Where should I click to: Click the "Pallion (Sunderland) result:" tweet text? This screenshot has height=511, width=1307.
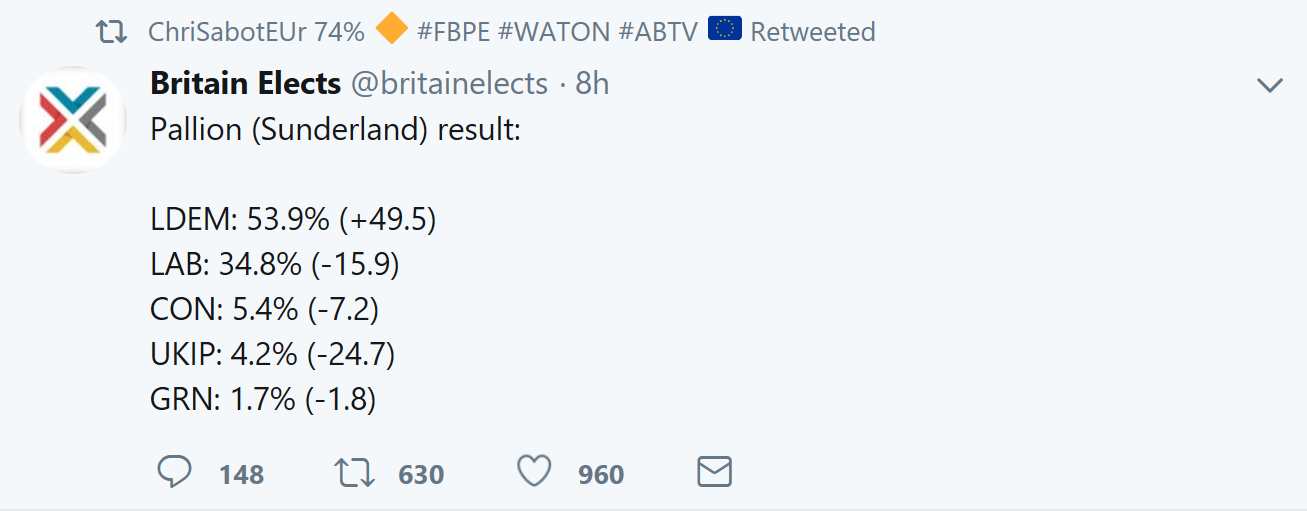click(335, 130)
